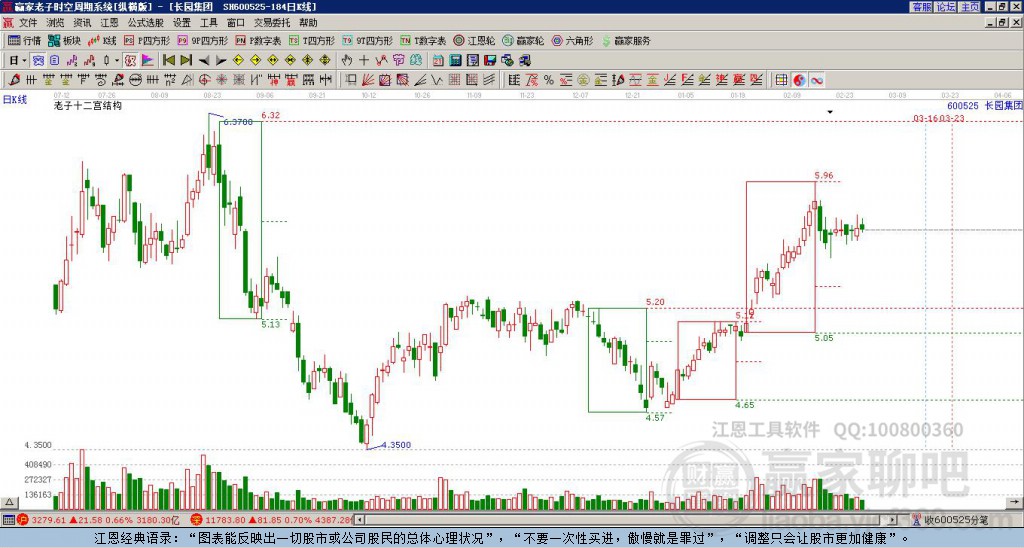
Task: Click the 主页 homepage button
Action: tap(970, 7)
